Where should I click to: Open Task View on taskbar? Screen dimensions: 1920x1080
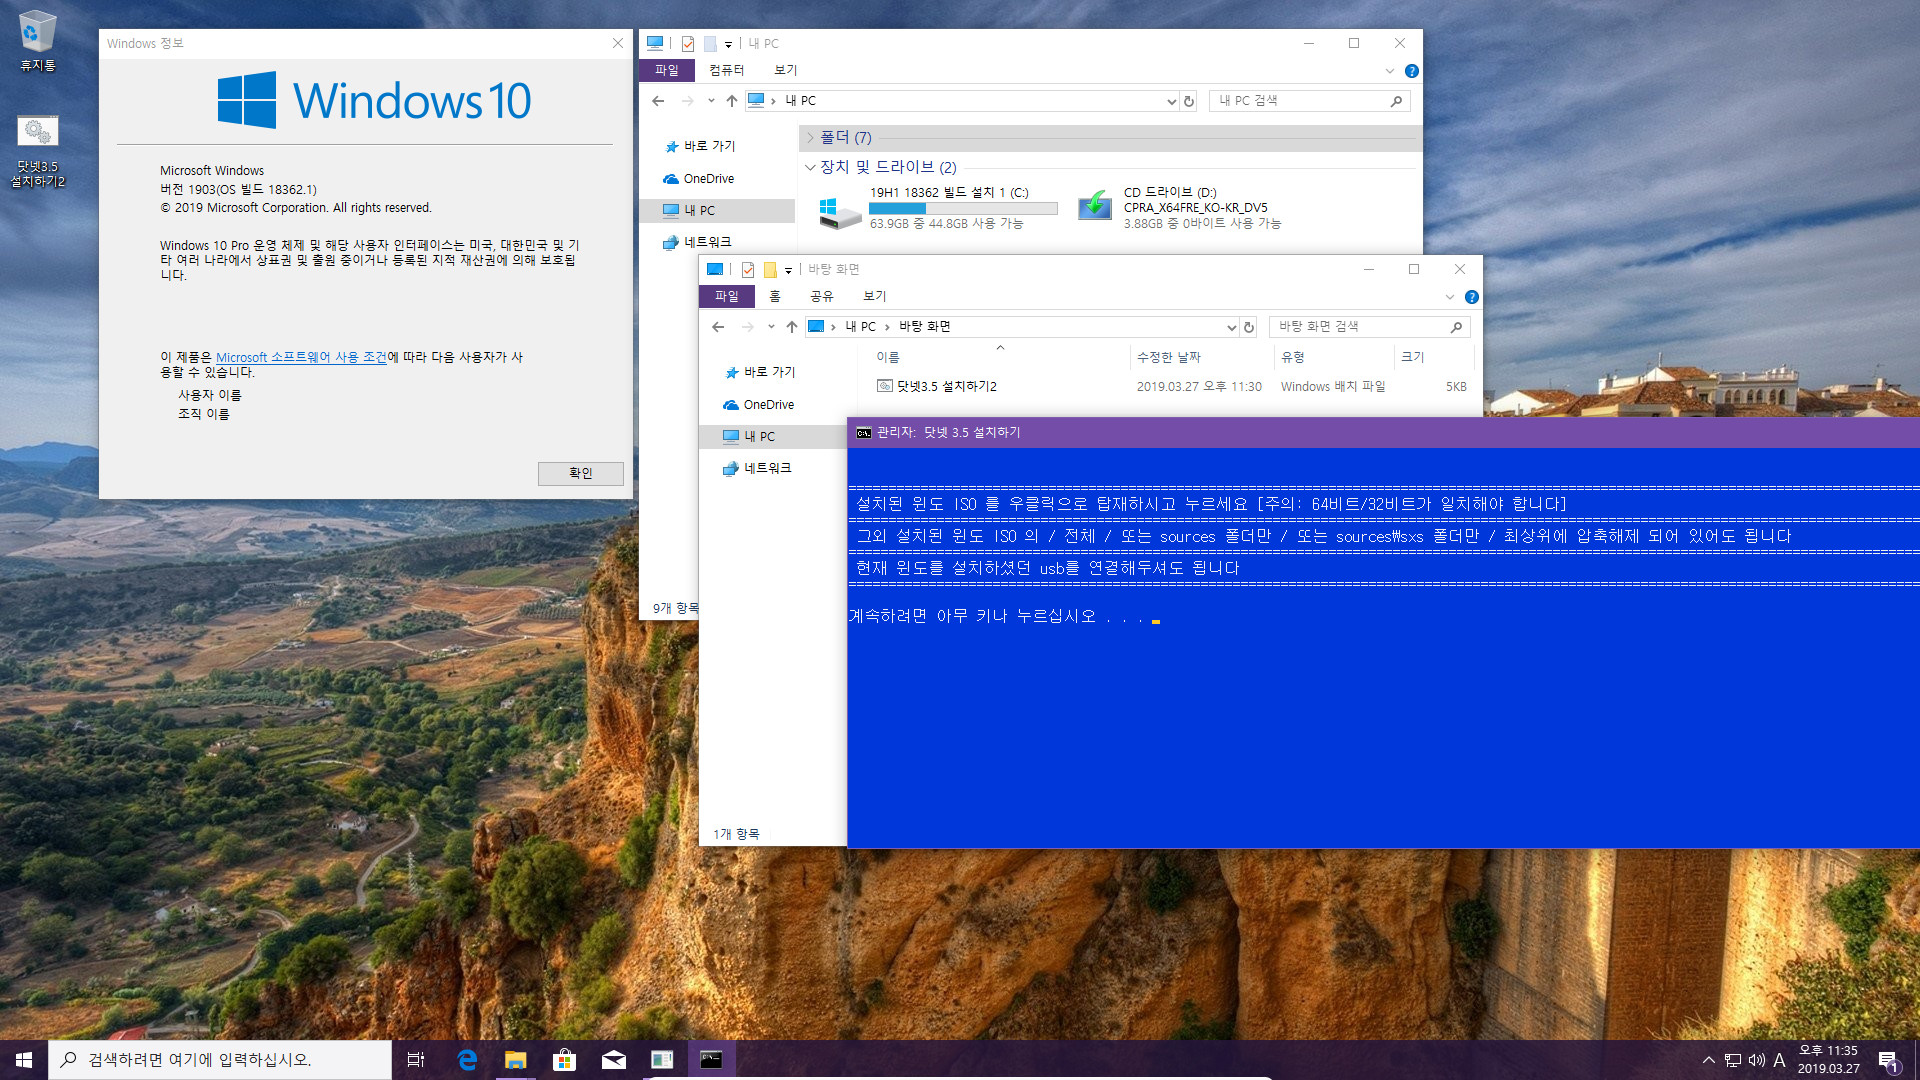(416, 1060)
